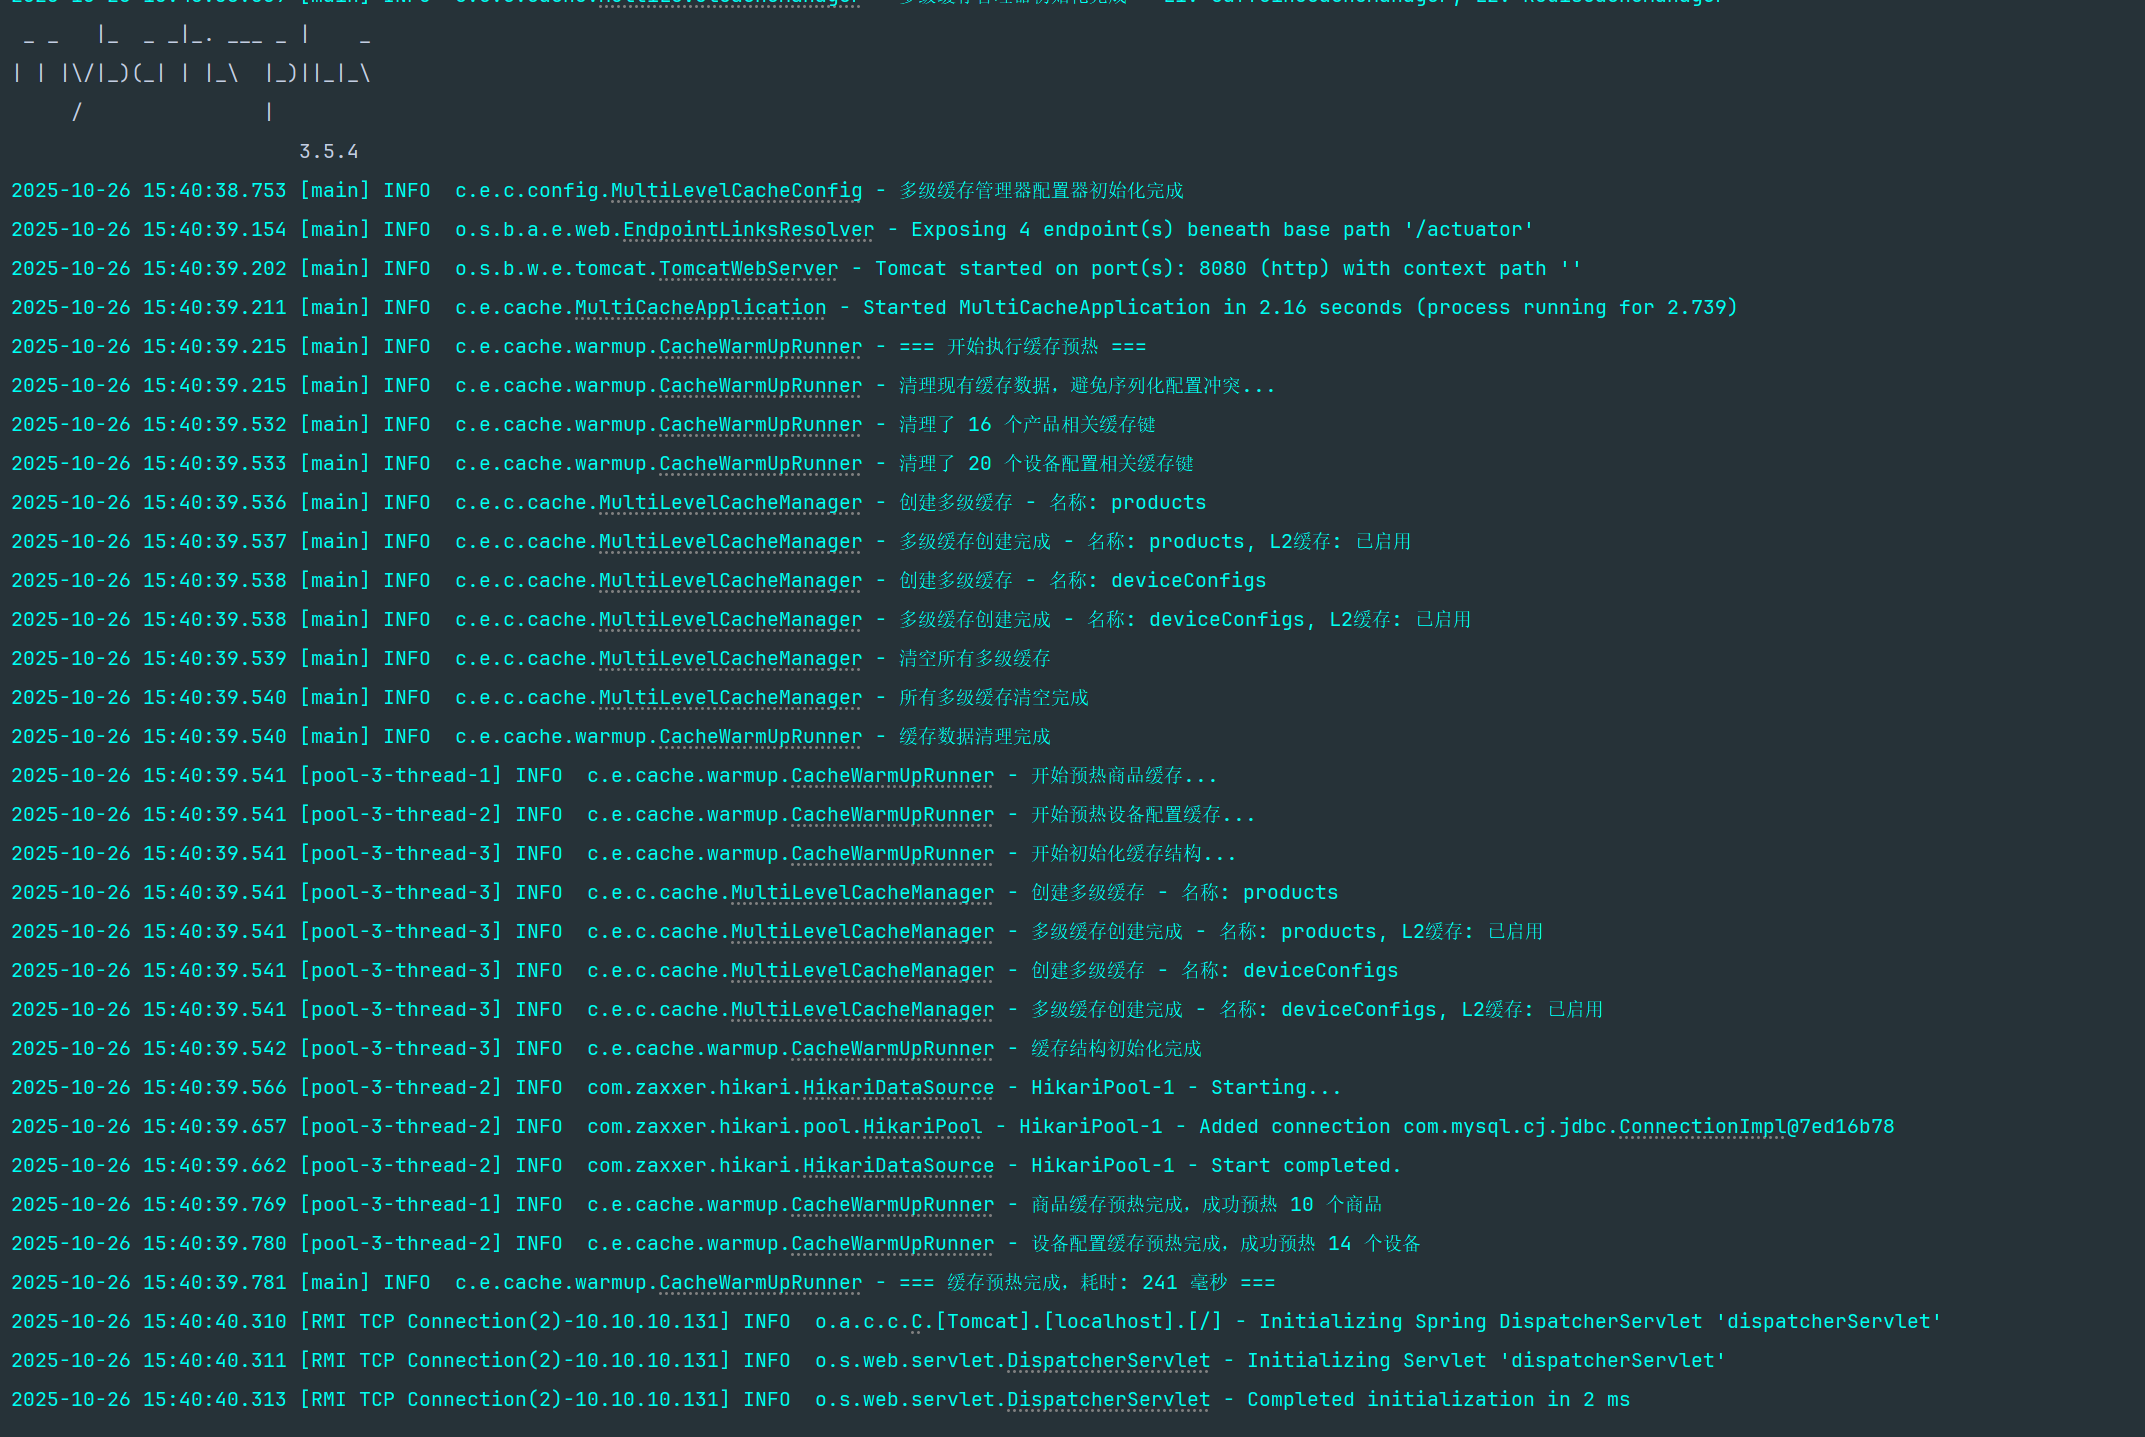Click the underlined C link before [Tomcat]
The height and width of the screenshot is (1437, 2145).
click(917, 1322)
